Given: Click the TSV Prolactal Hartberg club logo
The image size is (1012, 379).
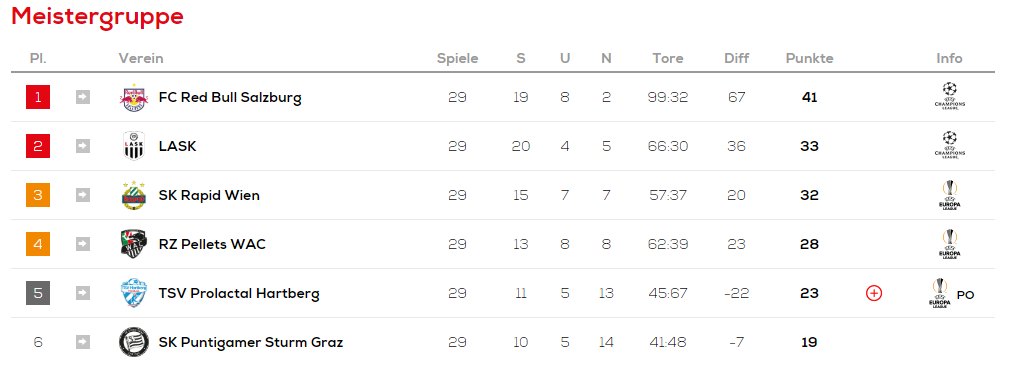Looking at the screenshot, I should coord(134,293).
